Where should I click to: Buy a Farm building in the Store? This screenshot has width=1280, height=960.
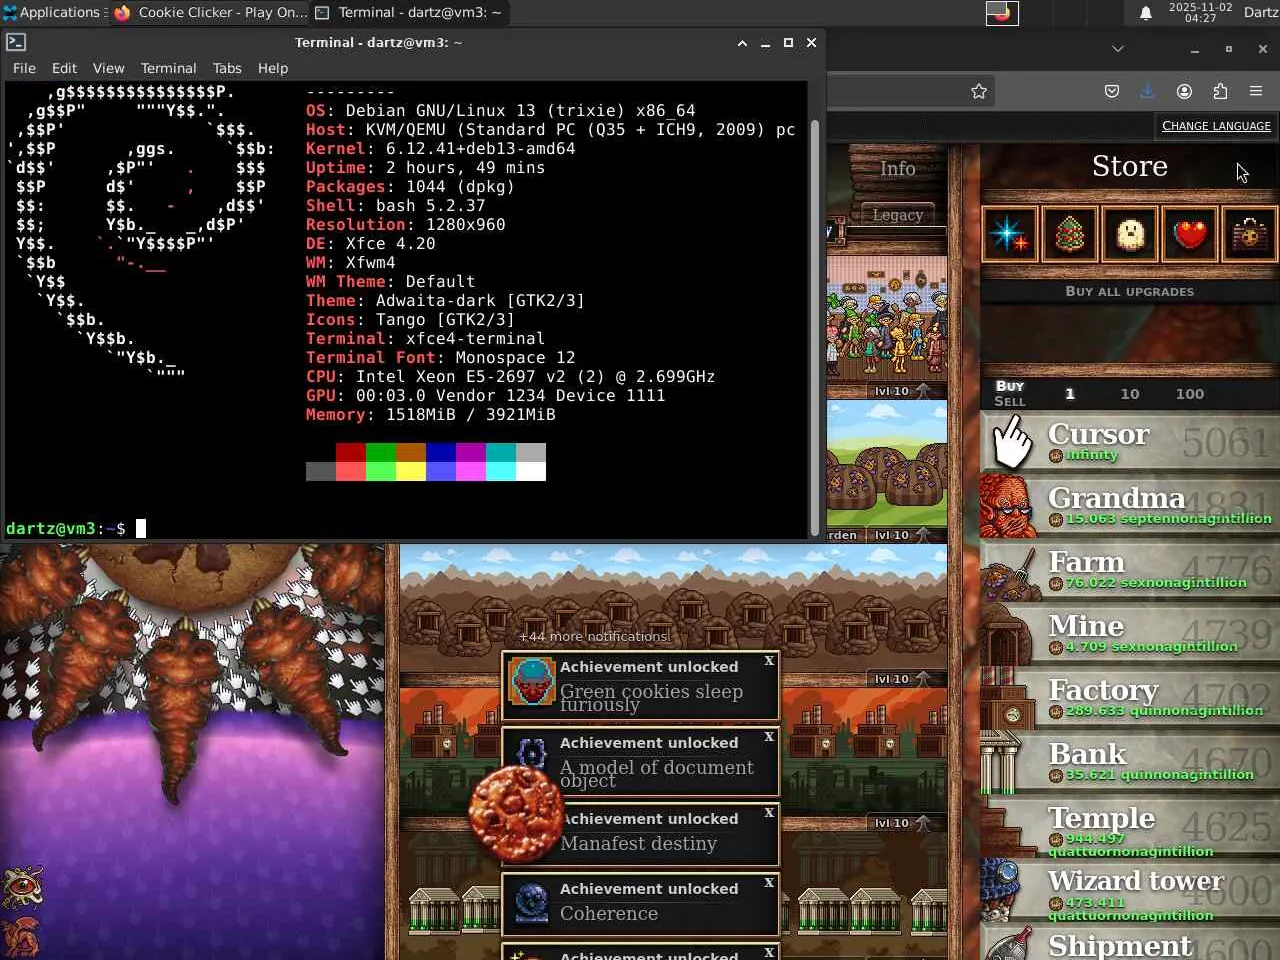click(1130, 569)
